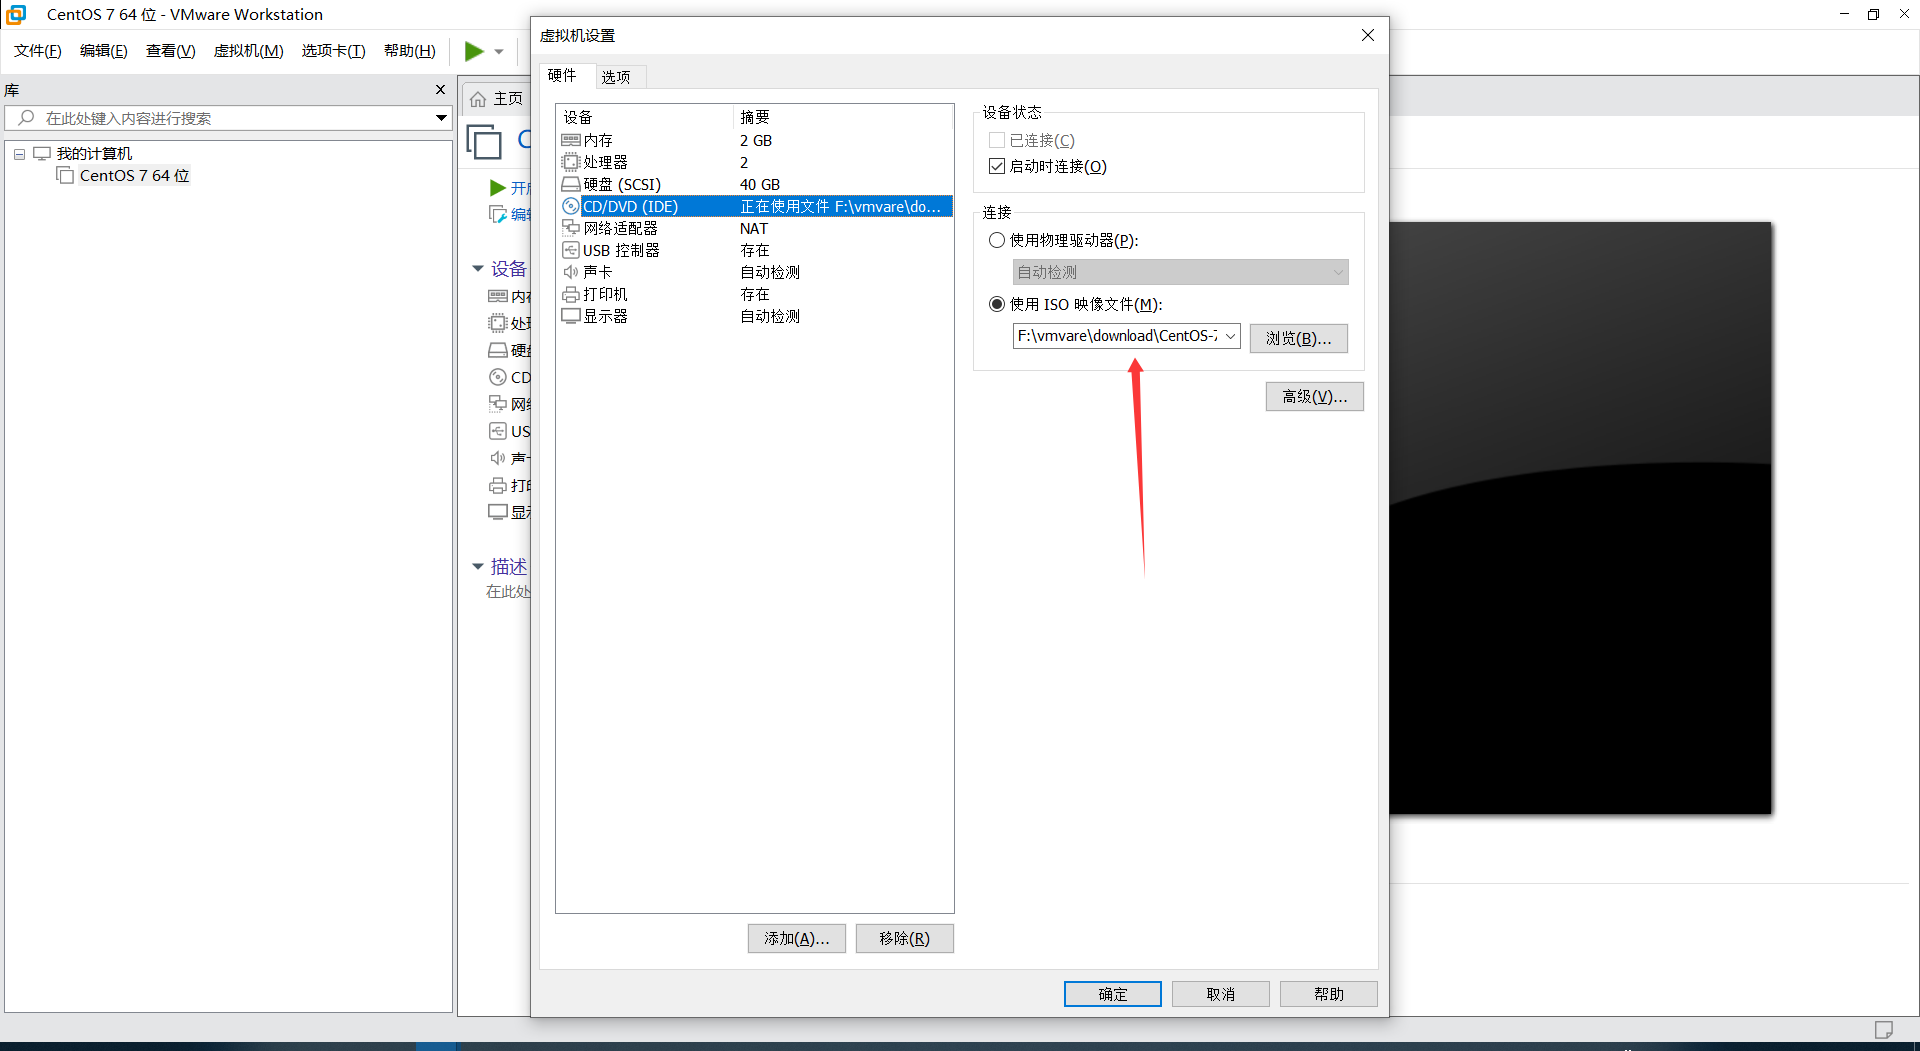1920x1051 pixels.
Task: Click the library search input field
Action: 230,118
